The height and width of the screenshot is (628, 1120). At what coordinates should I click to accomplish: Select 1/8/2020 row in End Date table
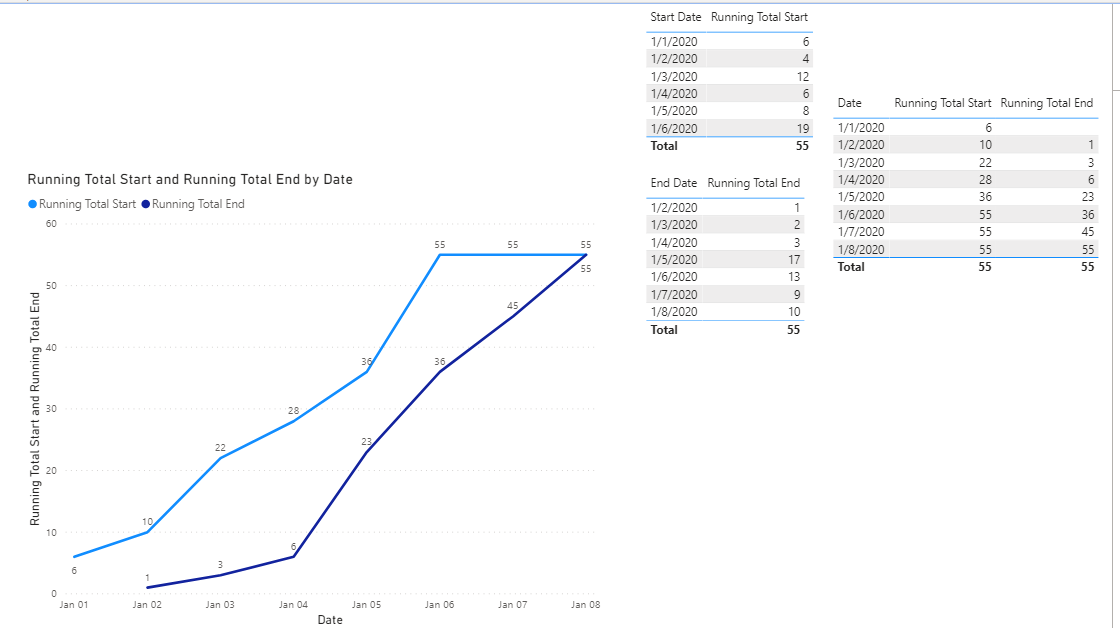point(725,311)
